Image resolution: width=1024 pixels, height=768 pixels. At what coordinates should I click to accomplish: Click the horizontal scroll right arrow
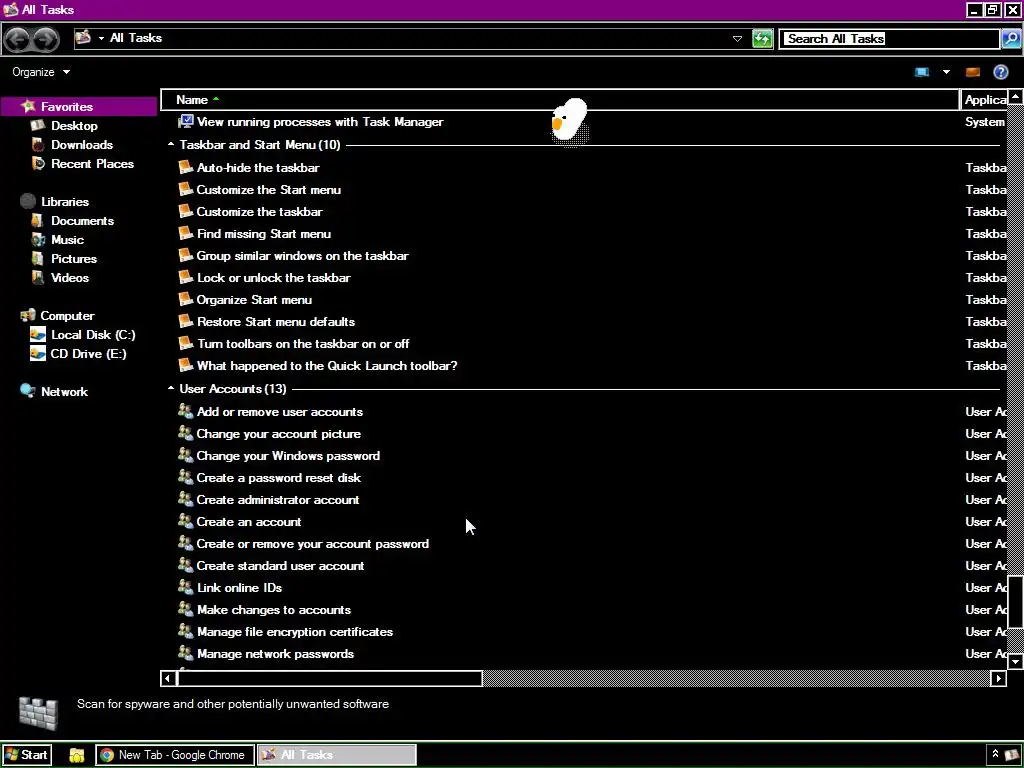[x=999, y=679]
